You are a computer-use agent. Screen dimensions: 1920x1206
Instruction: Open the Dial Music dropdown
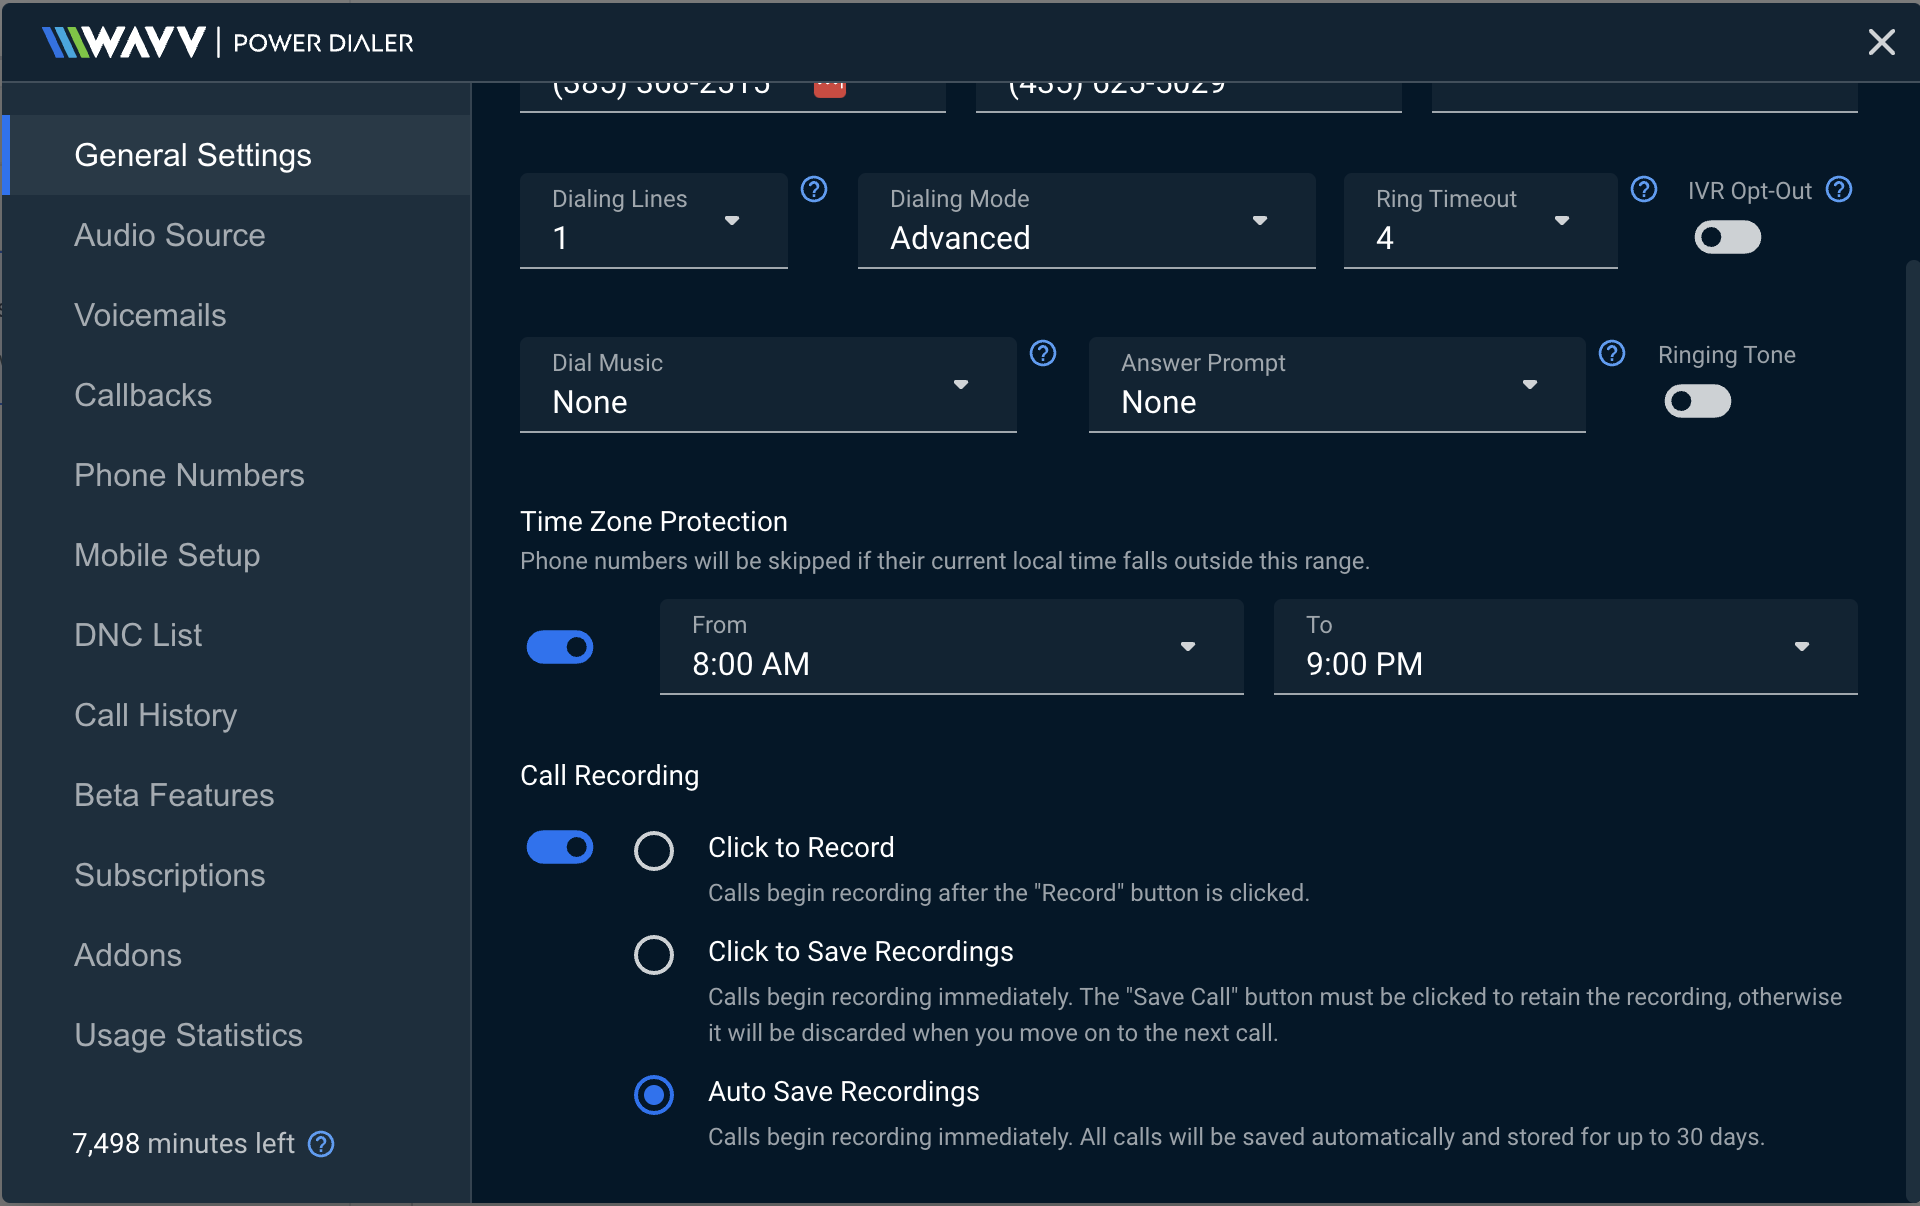[768, 384]
